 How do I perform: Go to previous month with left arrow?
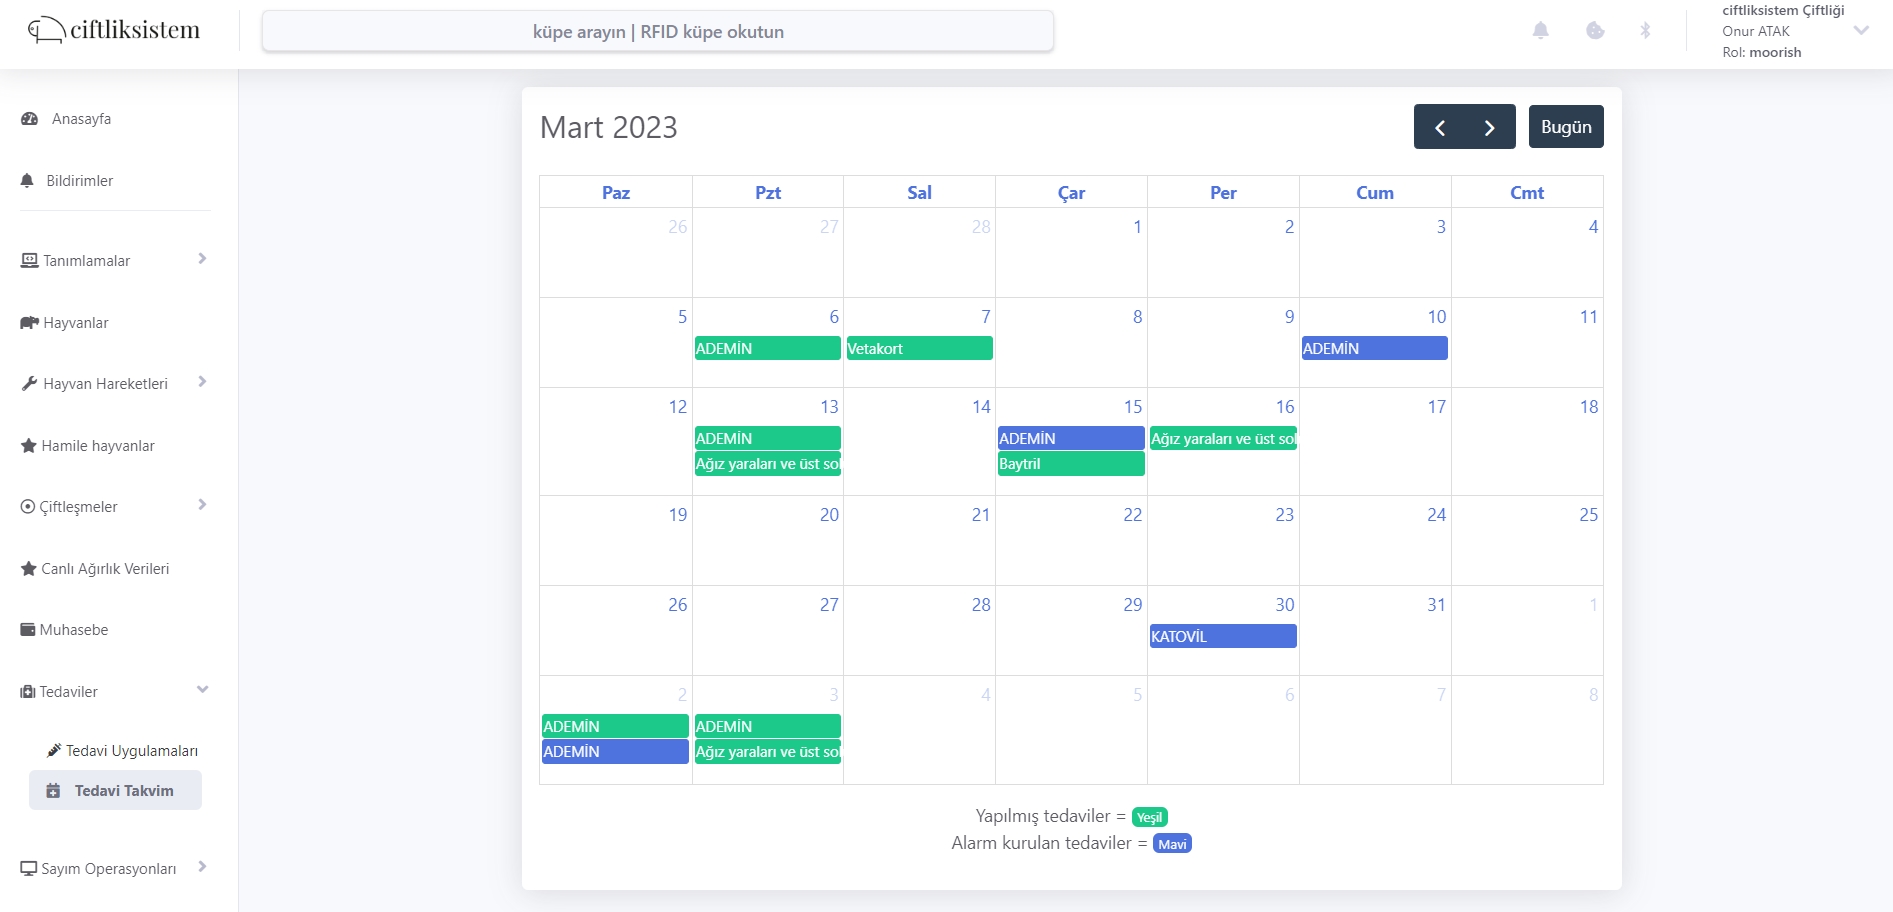(1440, 127)
